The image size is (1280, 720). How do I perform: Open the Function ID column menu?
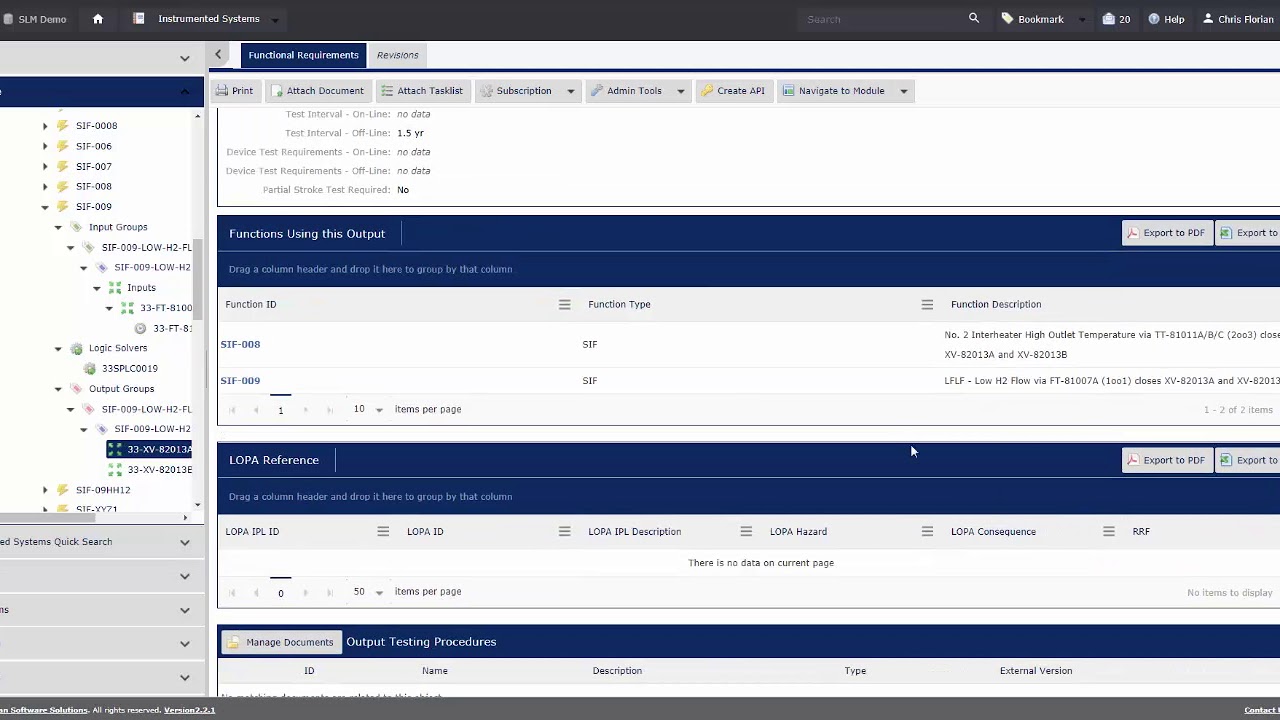(564, 305)
